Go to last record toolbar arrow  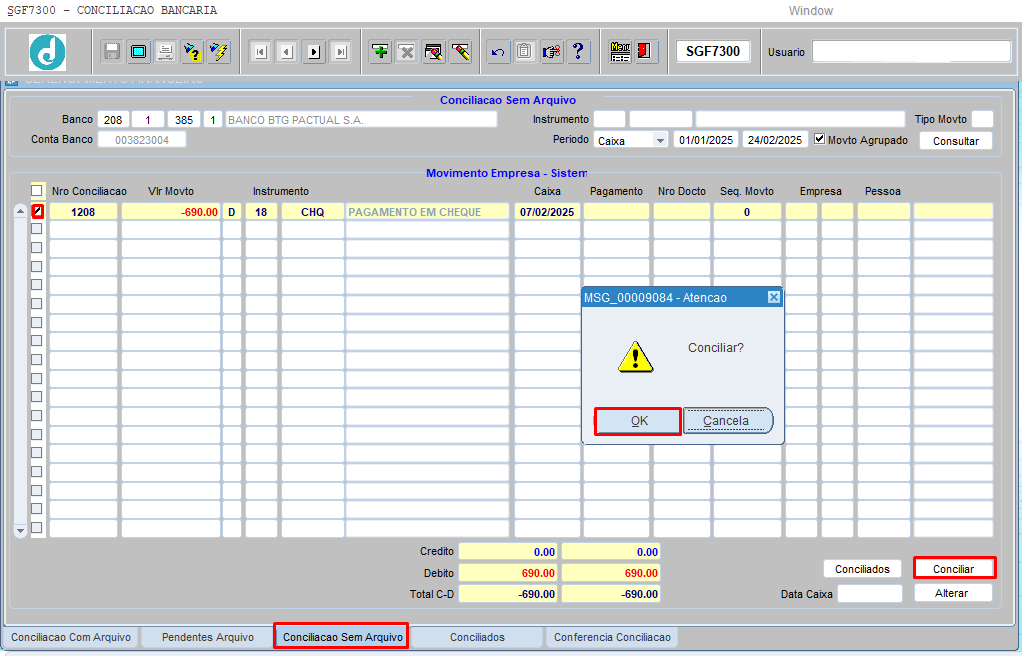tap(341, 52)
